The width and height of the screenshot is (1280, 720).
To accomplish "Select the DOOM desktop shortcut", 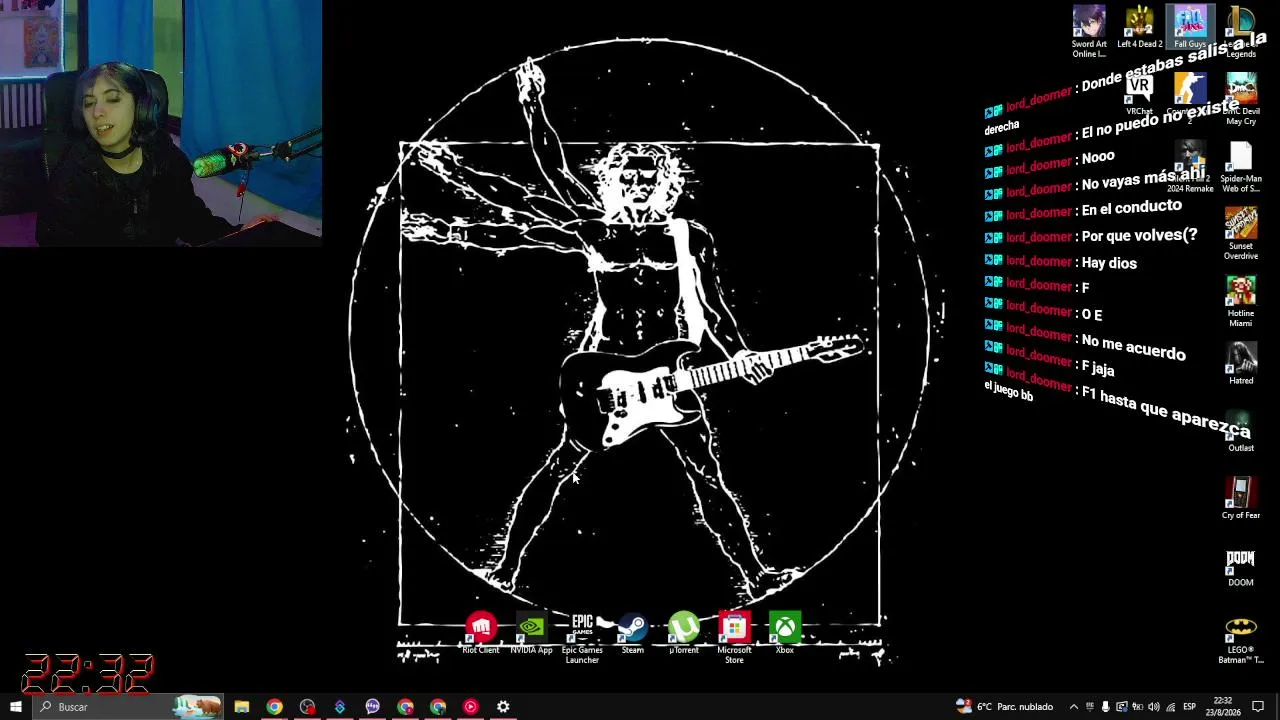I will (x=1241, y=566).
